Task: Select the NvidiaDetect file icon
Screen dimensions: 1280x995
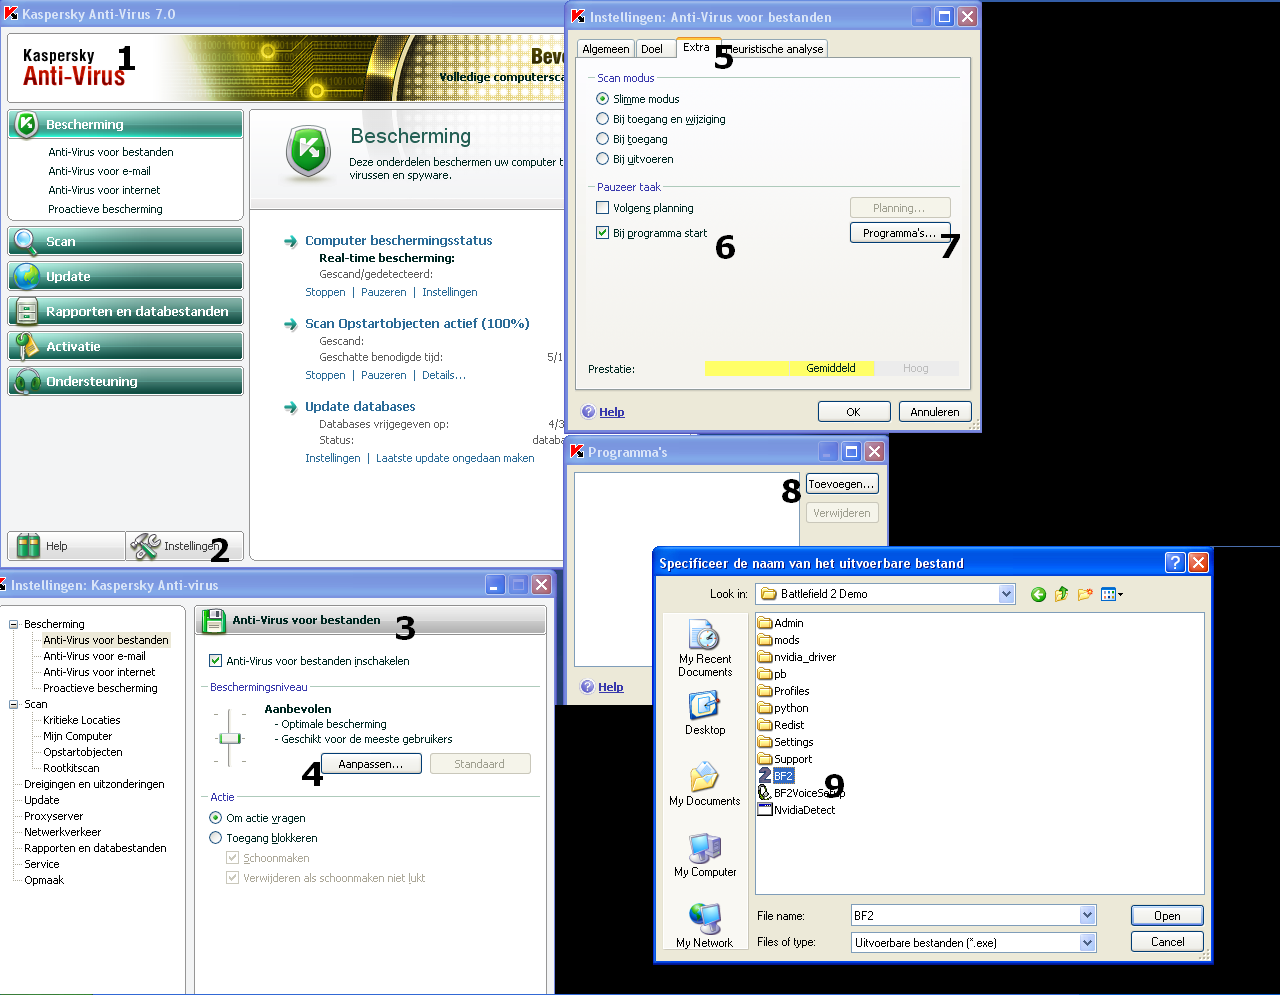Action: tap(765, 809)
